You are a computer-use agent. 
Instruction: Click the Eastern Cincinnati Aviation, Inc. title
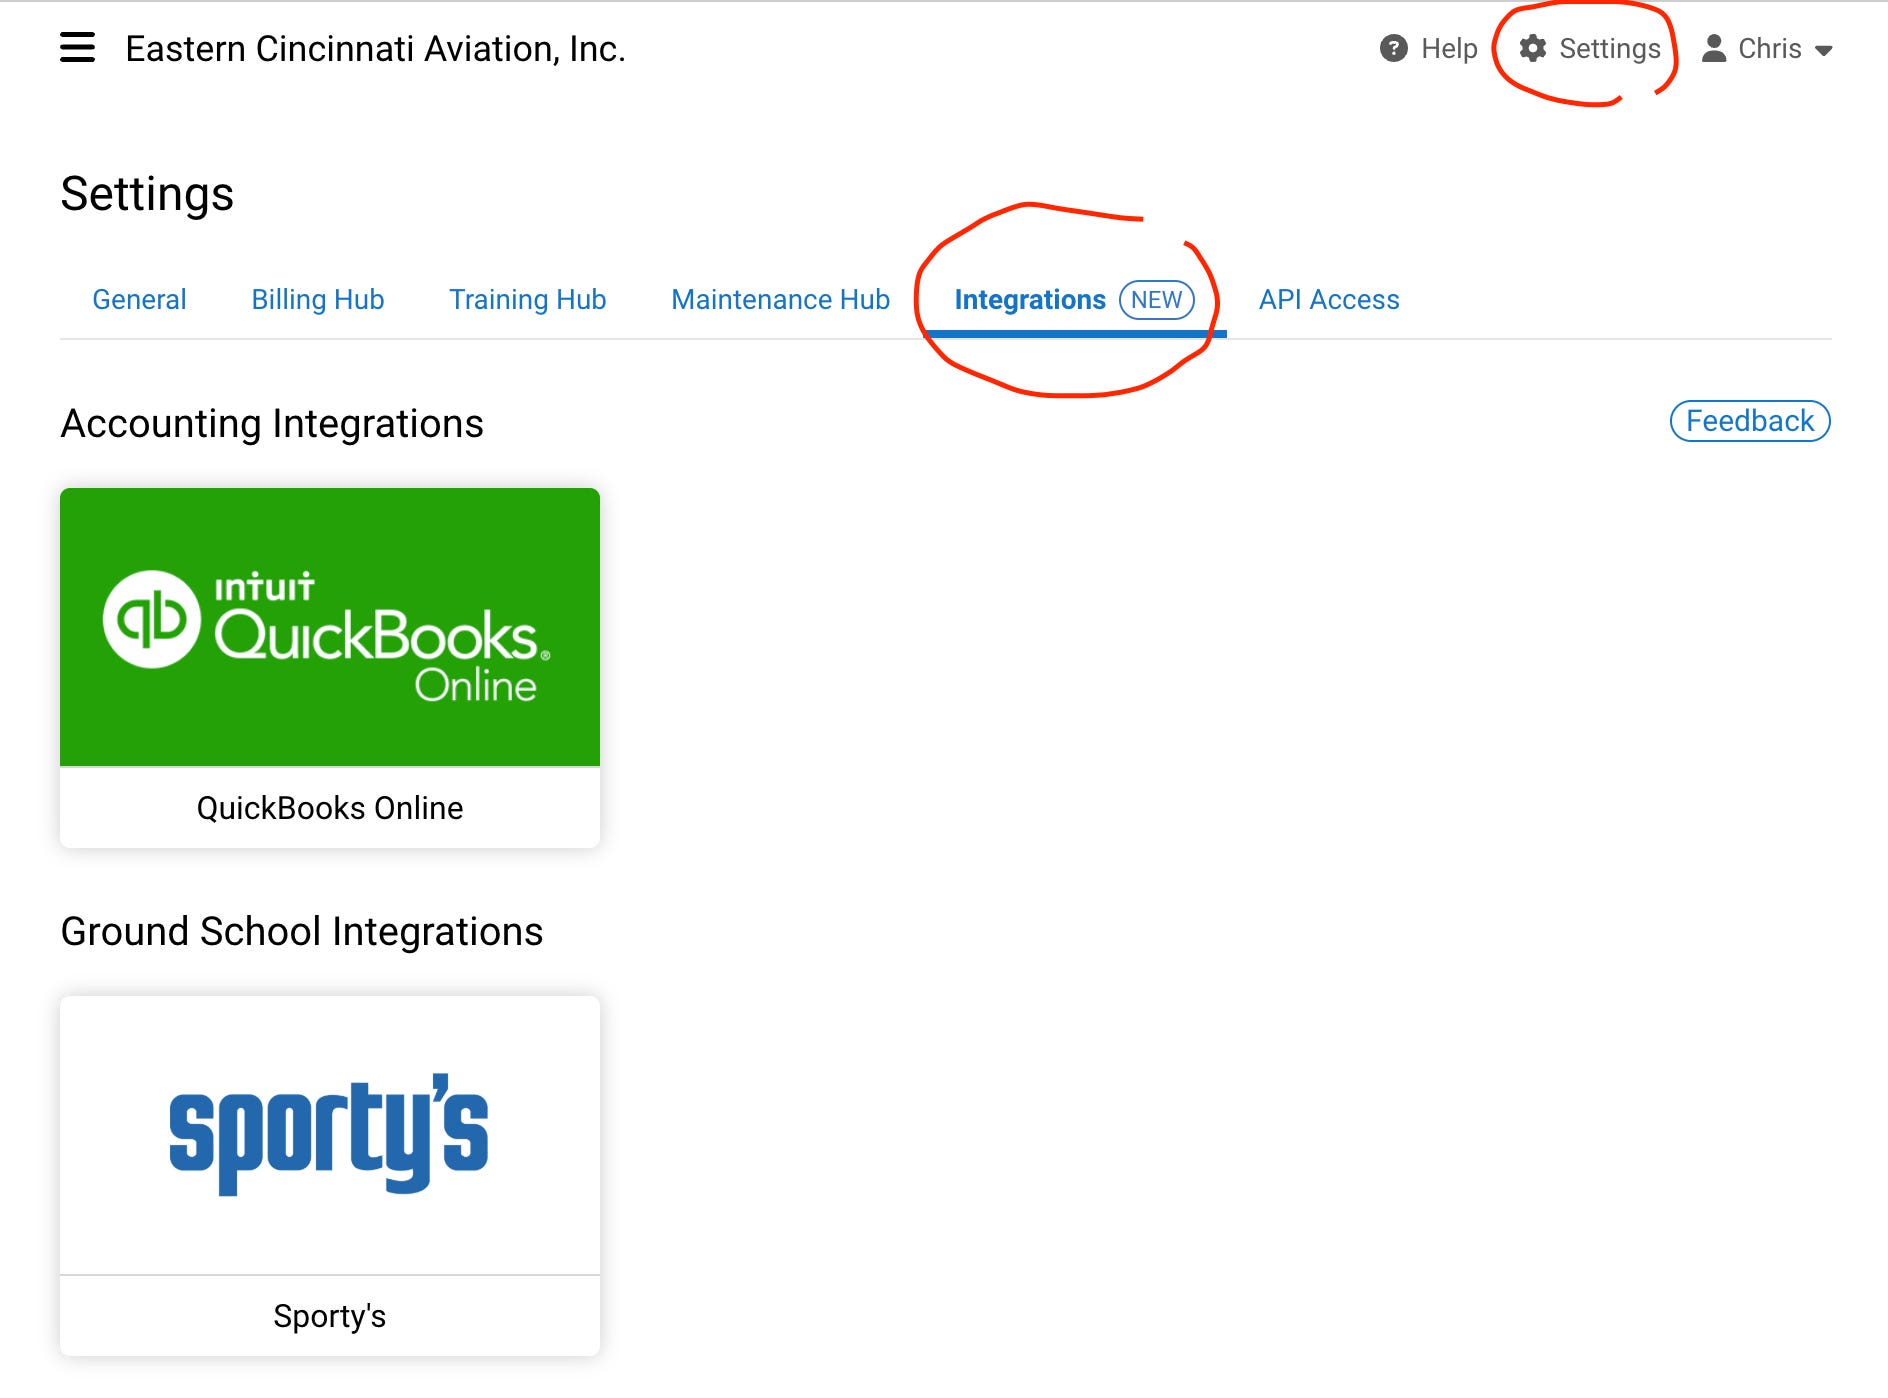(x=375, y=48)
